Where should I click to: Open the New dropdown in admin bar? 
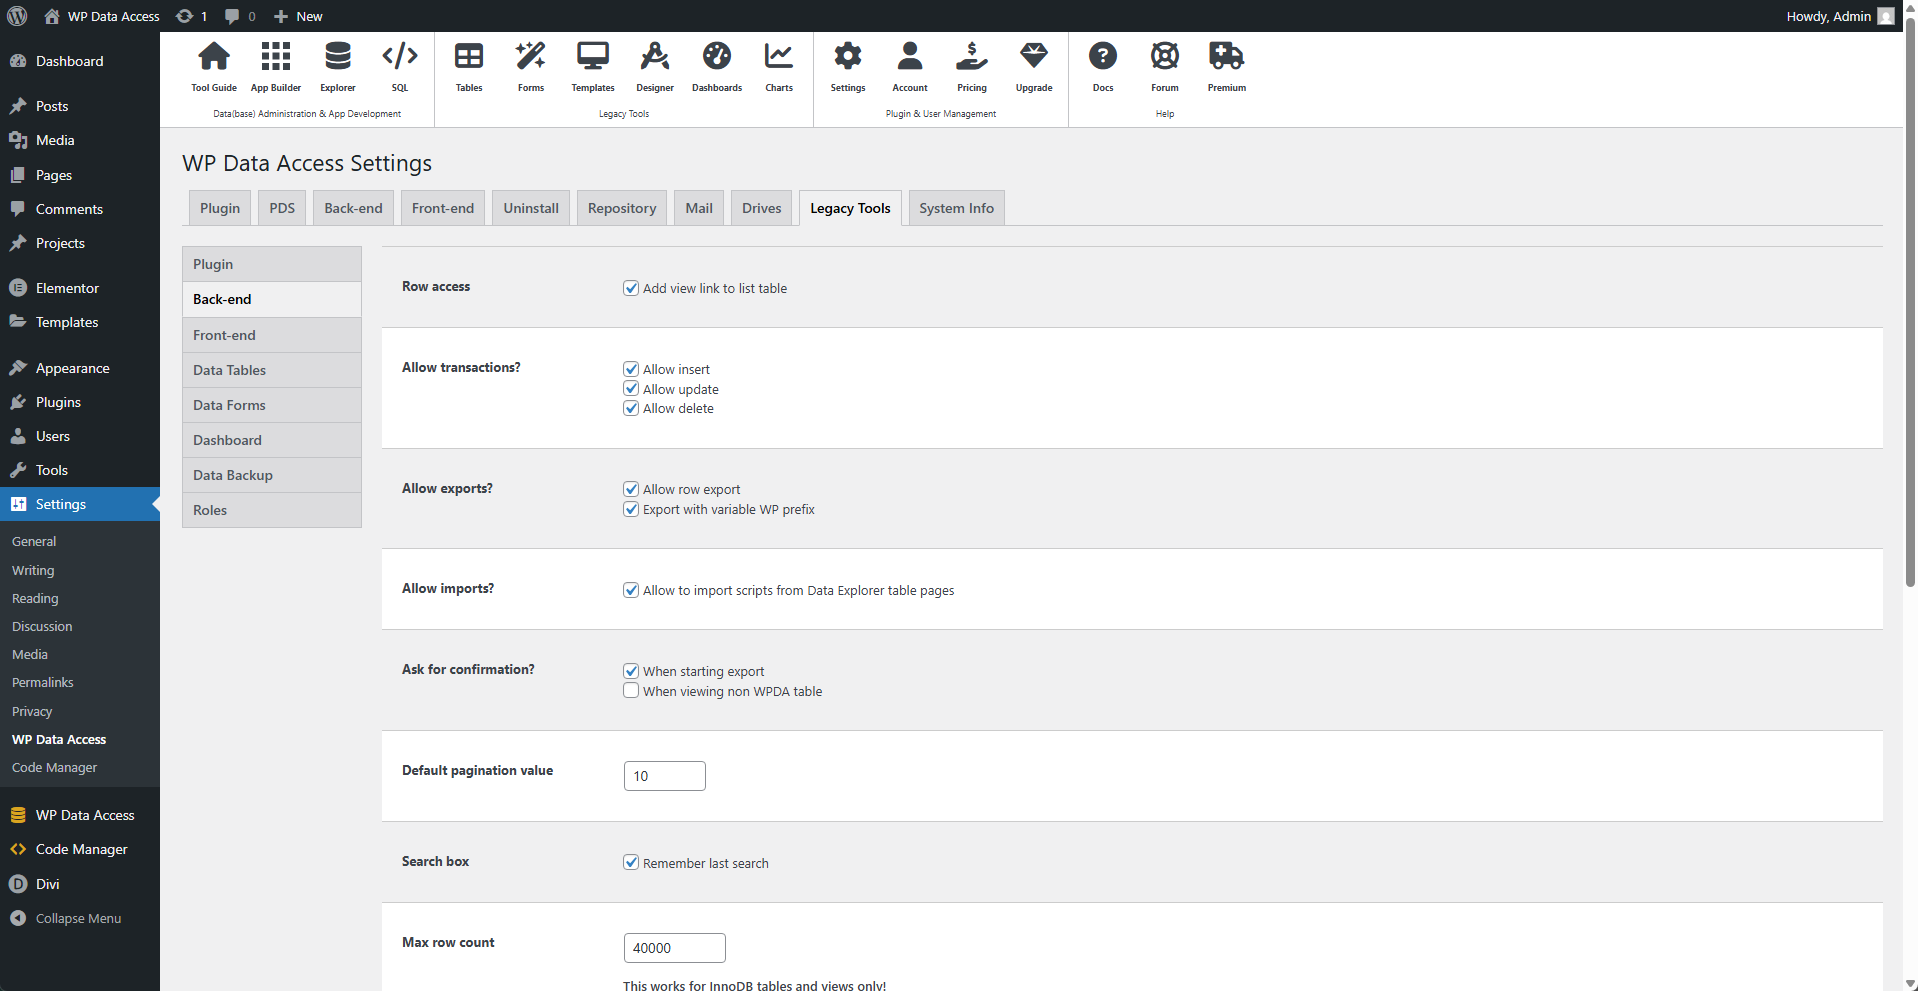pos(297,16)
